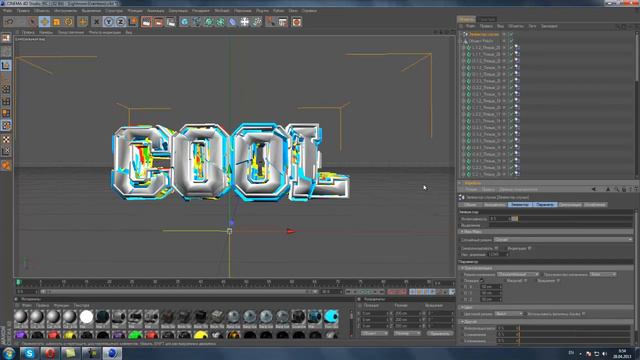
Task: Open the Размер dropdown in Coordinates panel
Action: pos(407,333)
